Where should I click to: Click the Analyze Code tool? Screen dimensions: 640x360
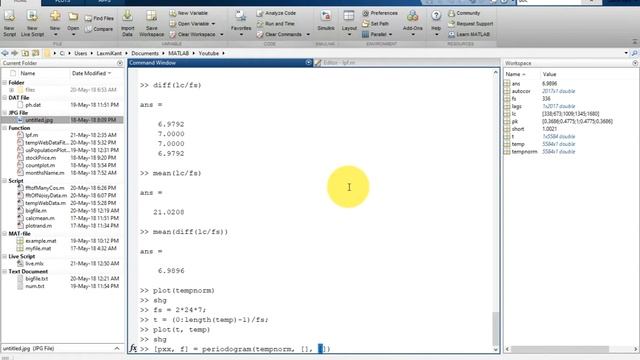276,13
